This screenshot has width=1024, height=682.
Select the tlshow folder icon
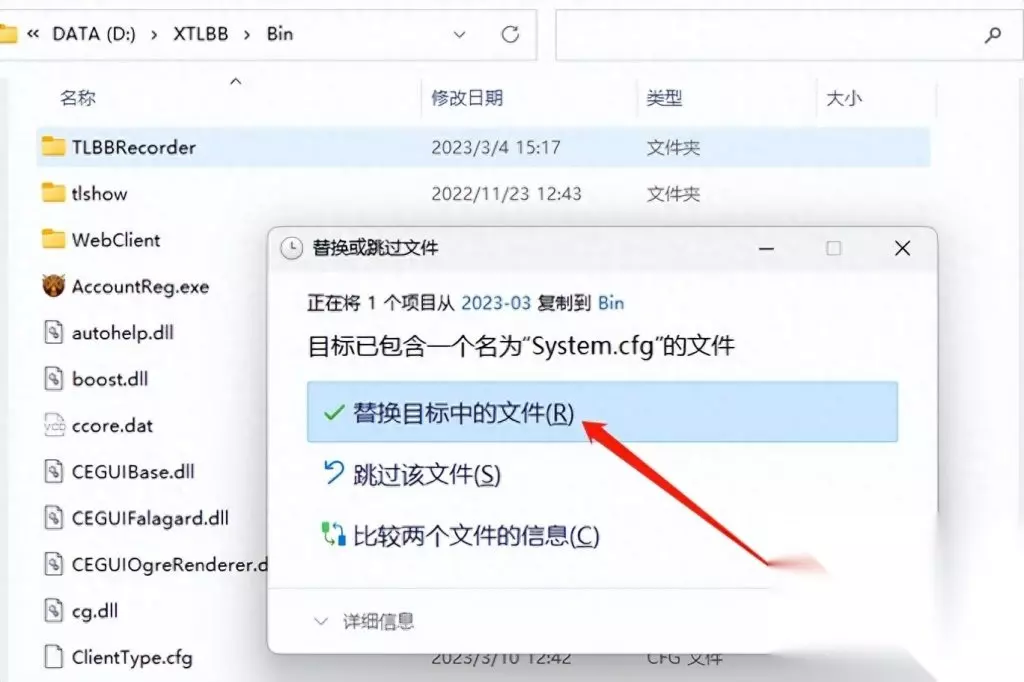(x=54, y=193)
